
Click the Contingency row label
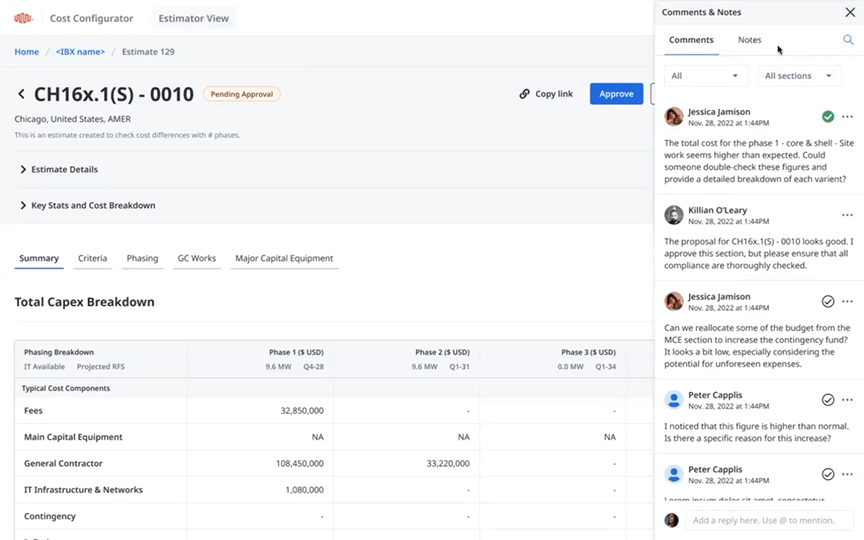50,516
